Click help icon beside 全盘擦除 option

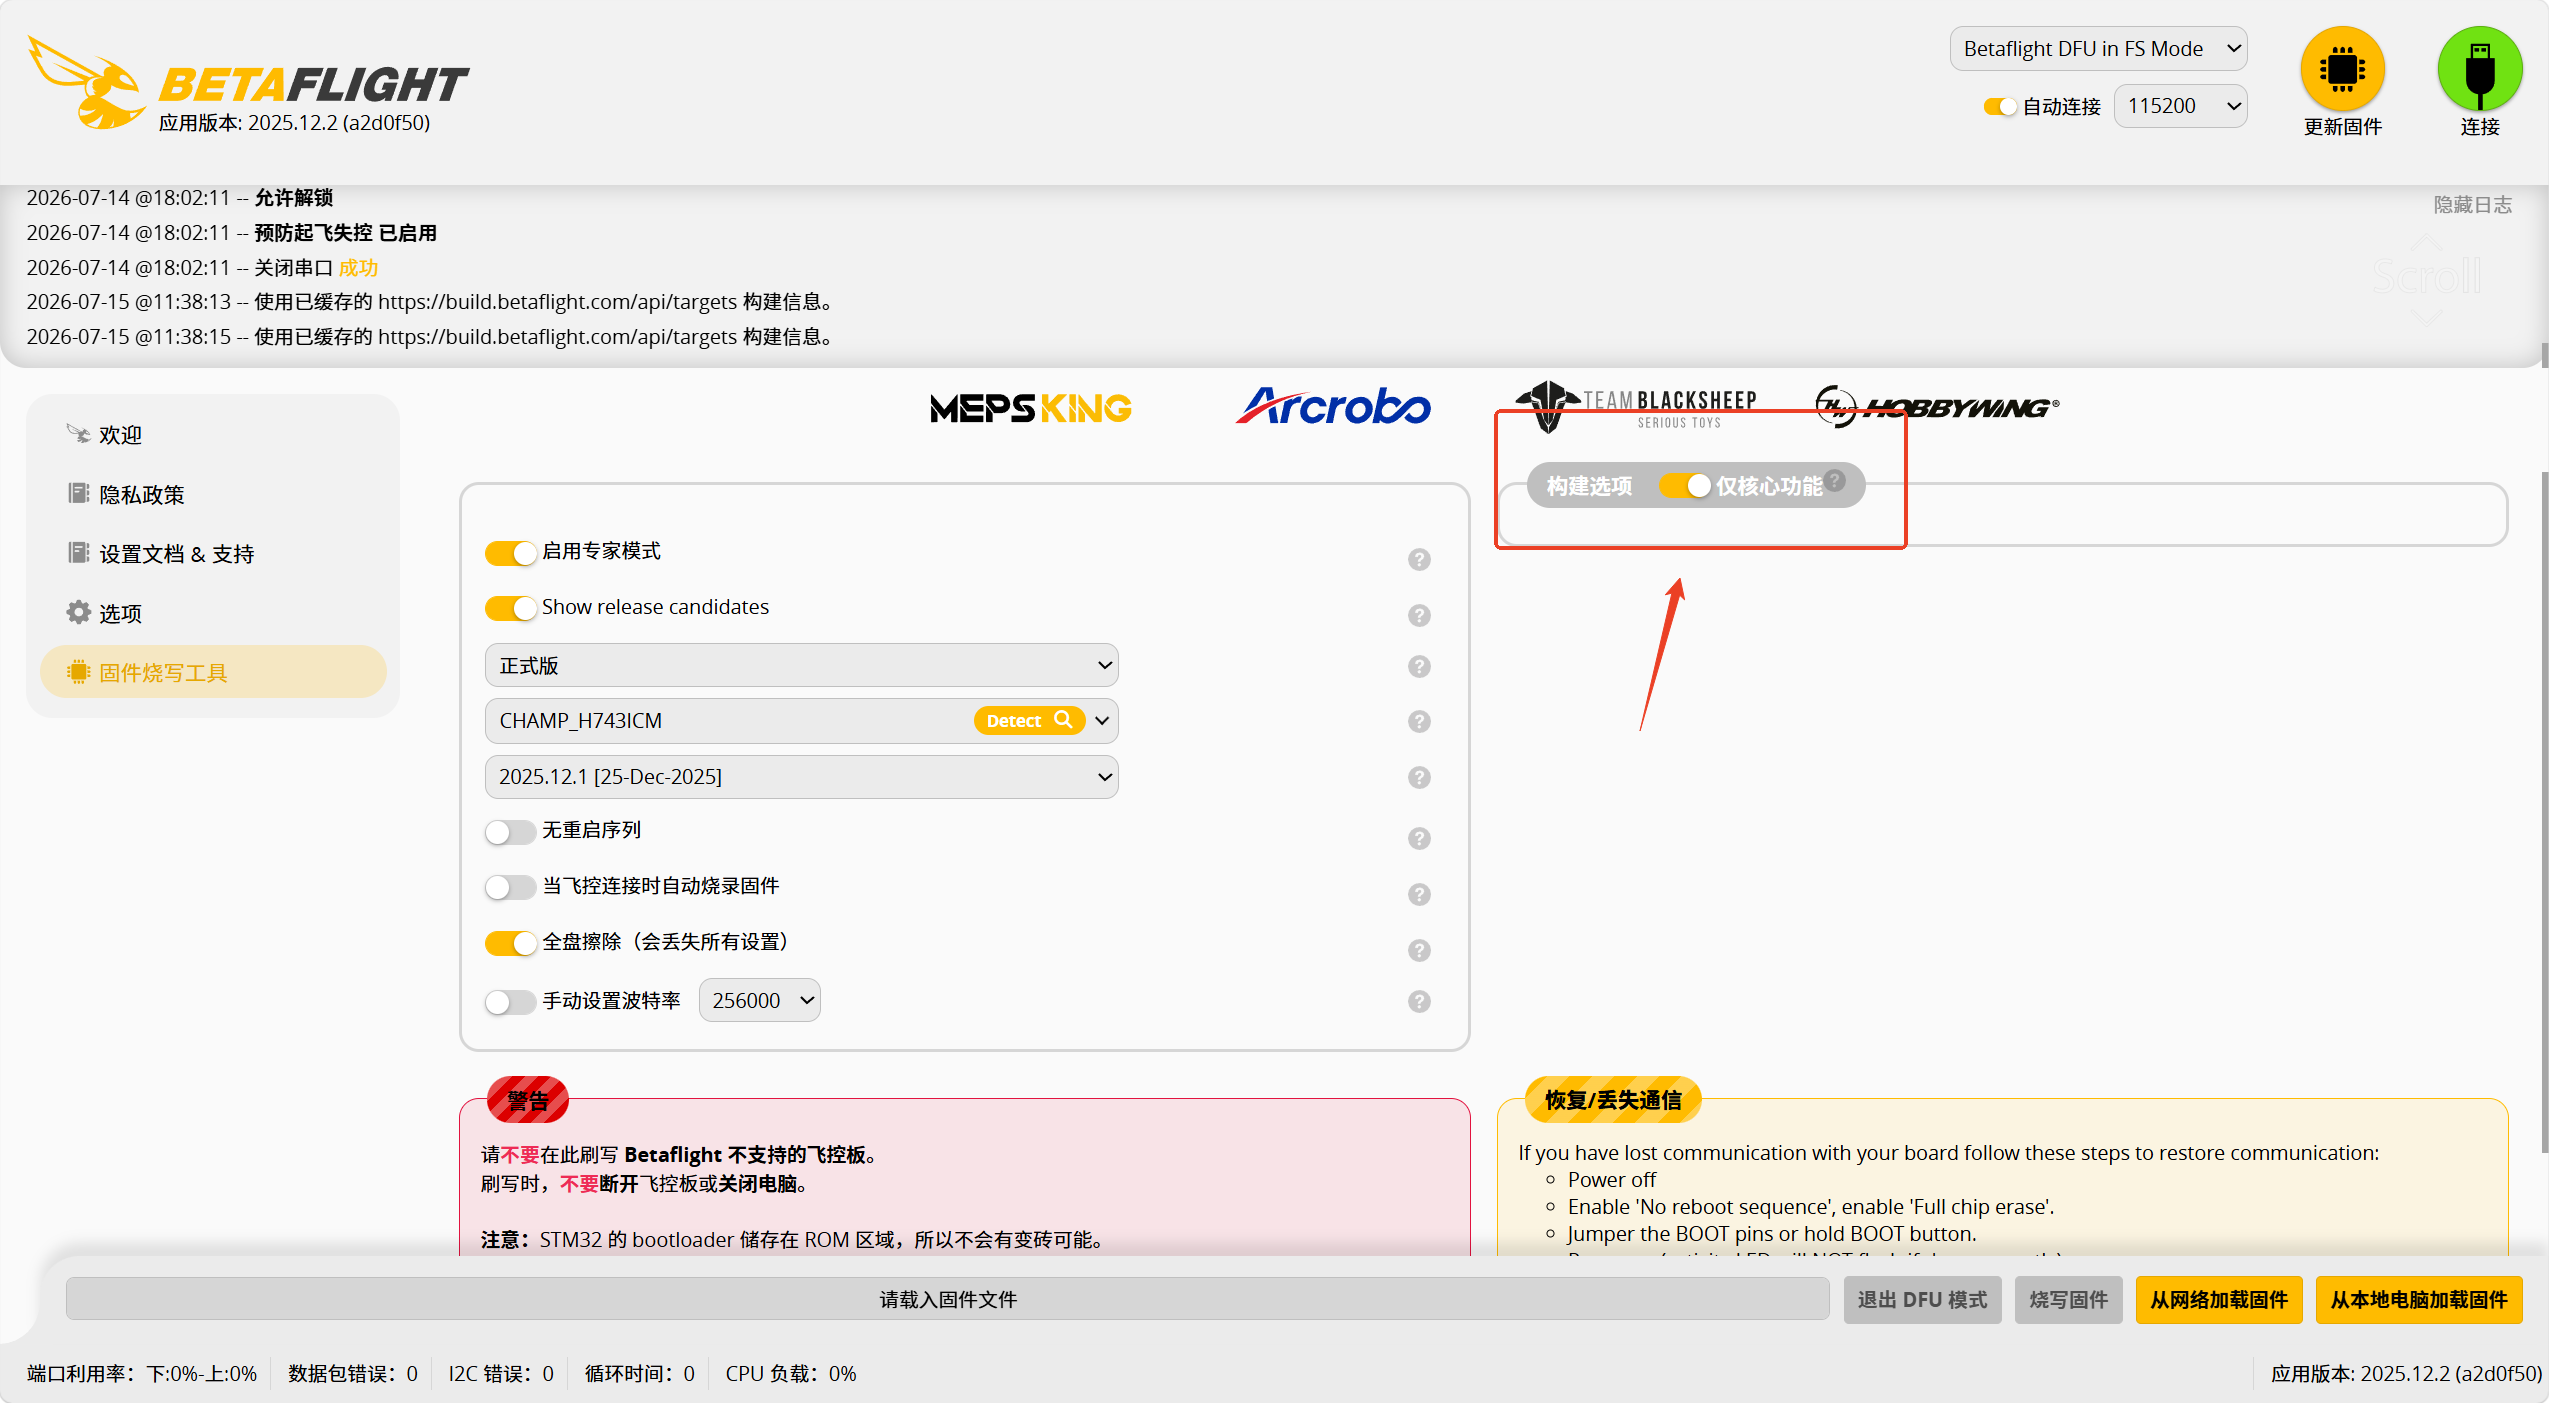pyautogui.click(x=1419, y=950)
